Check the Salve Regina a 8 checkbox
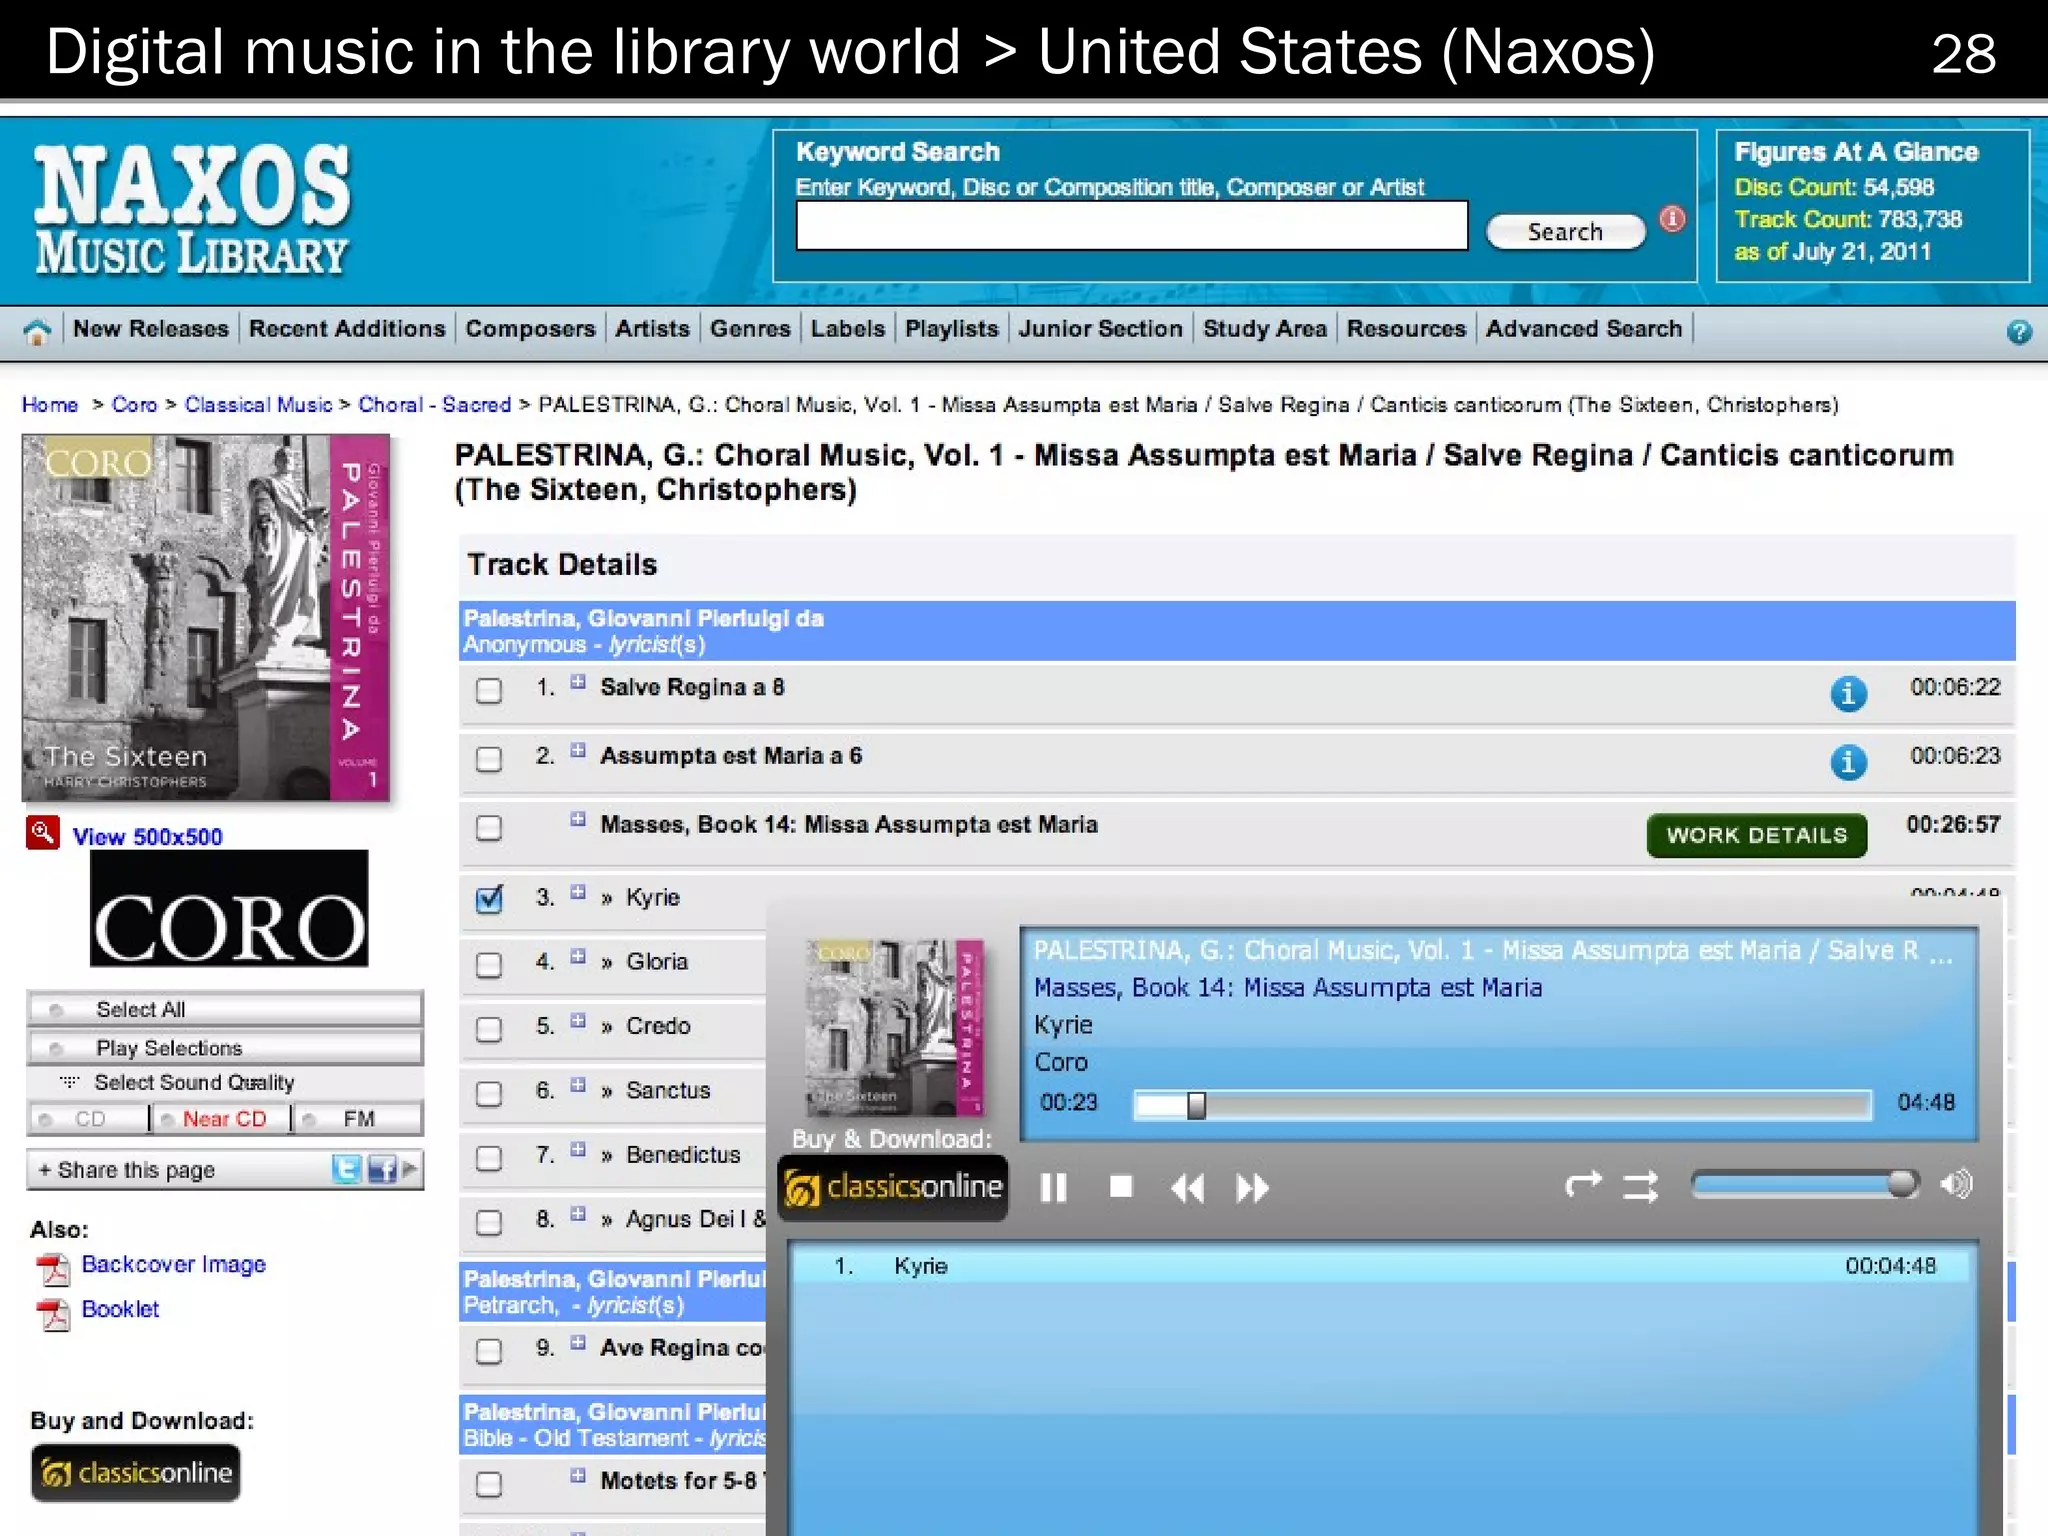This screenshot has height=1536, width=2048. pos(489,690)
